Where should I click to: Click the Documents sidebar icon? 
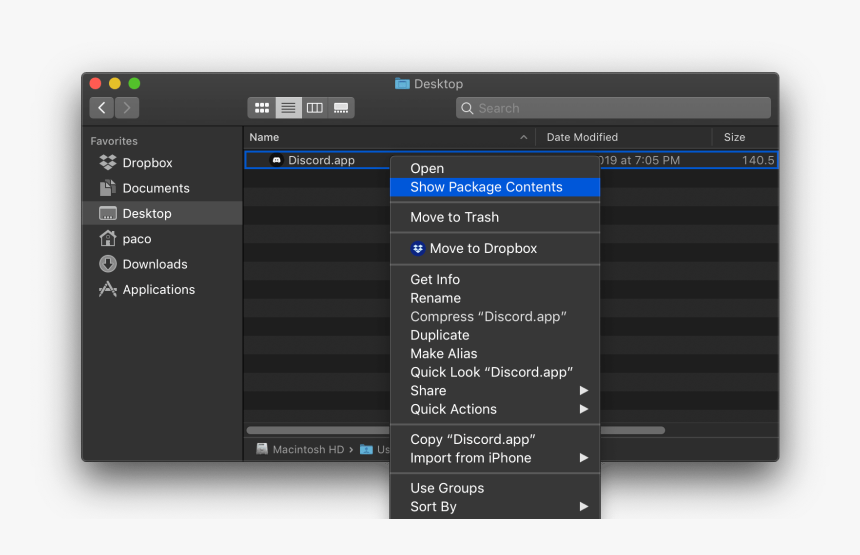[x=108, y=188]
